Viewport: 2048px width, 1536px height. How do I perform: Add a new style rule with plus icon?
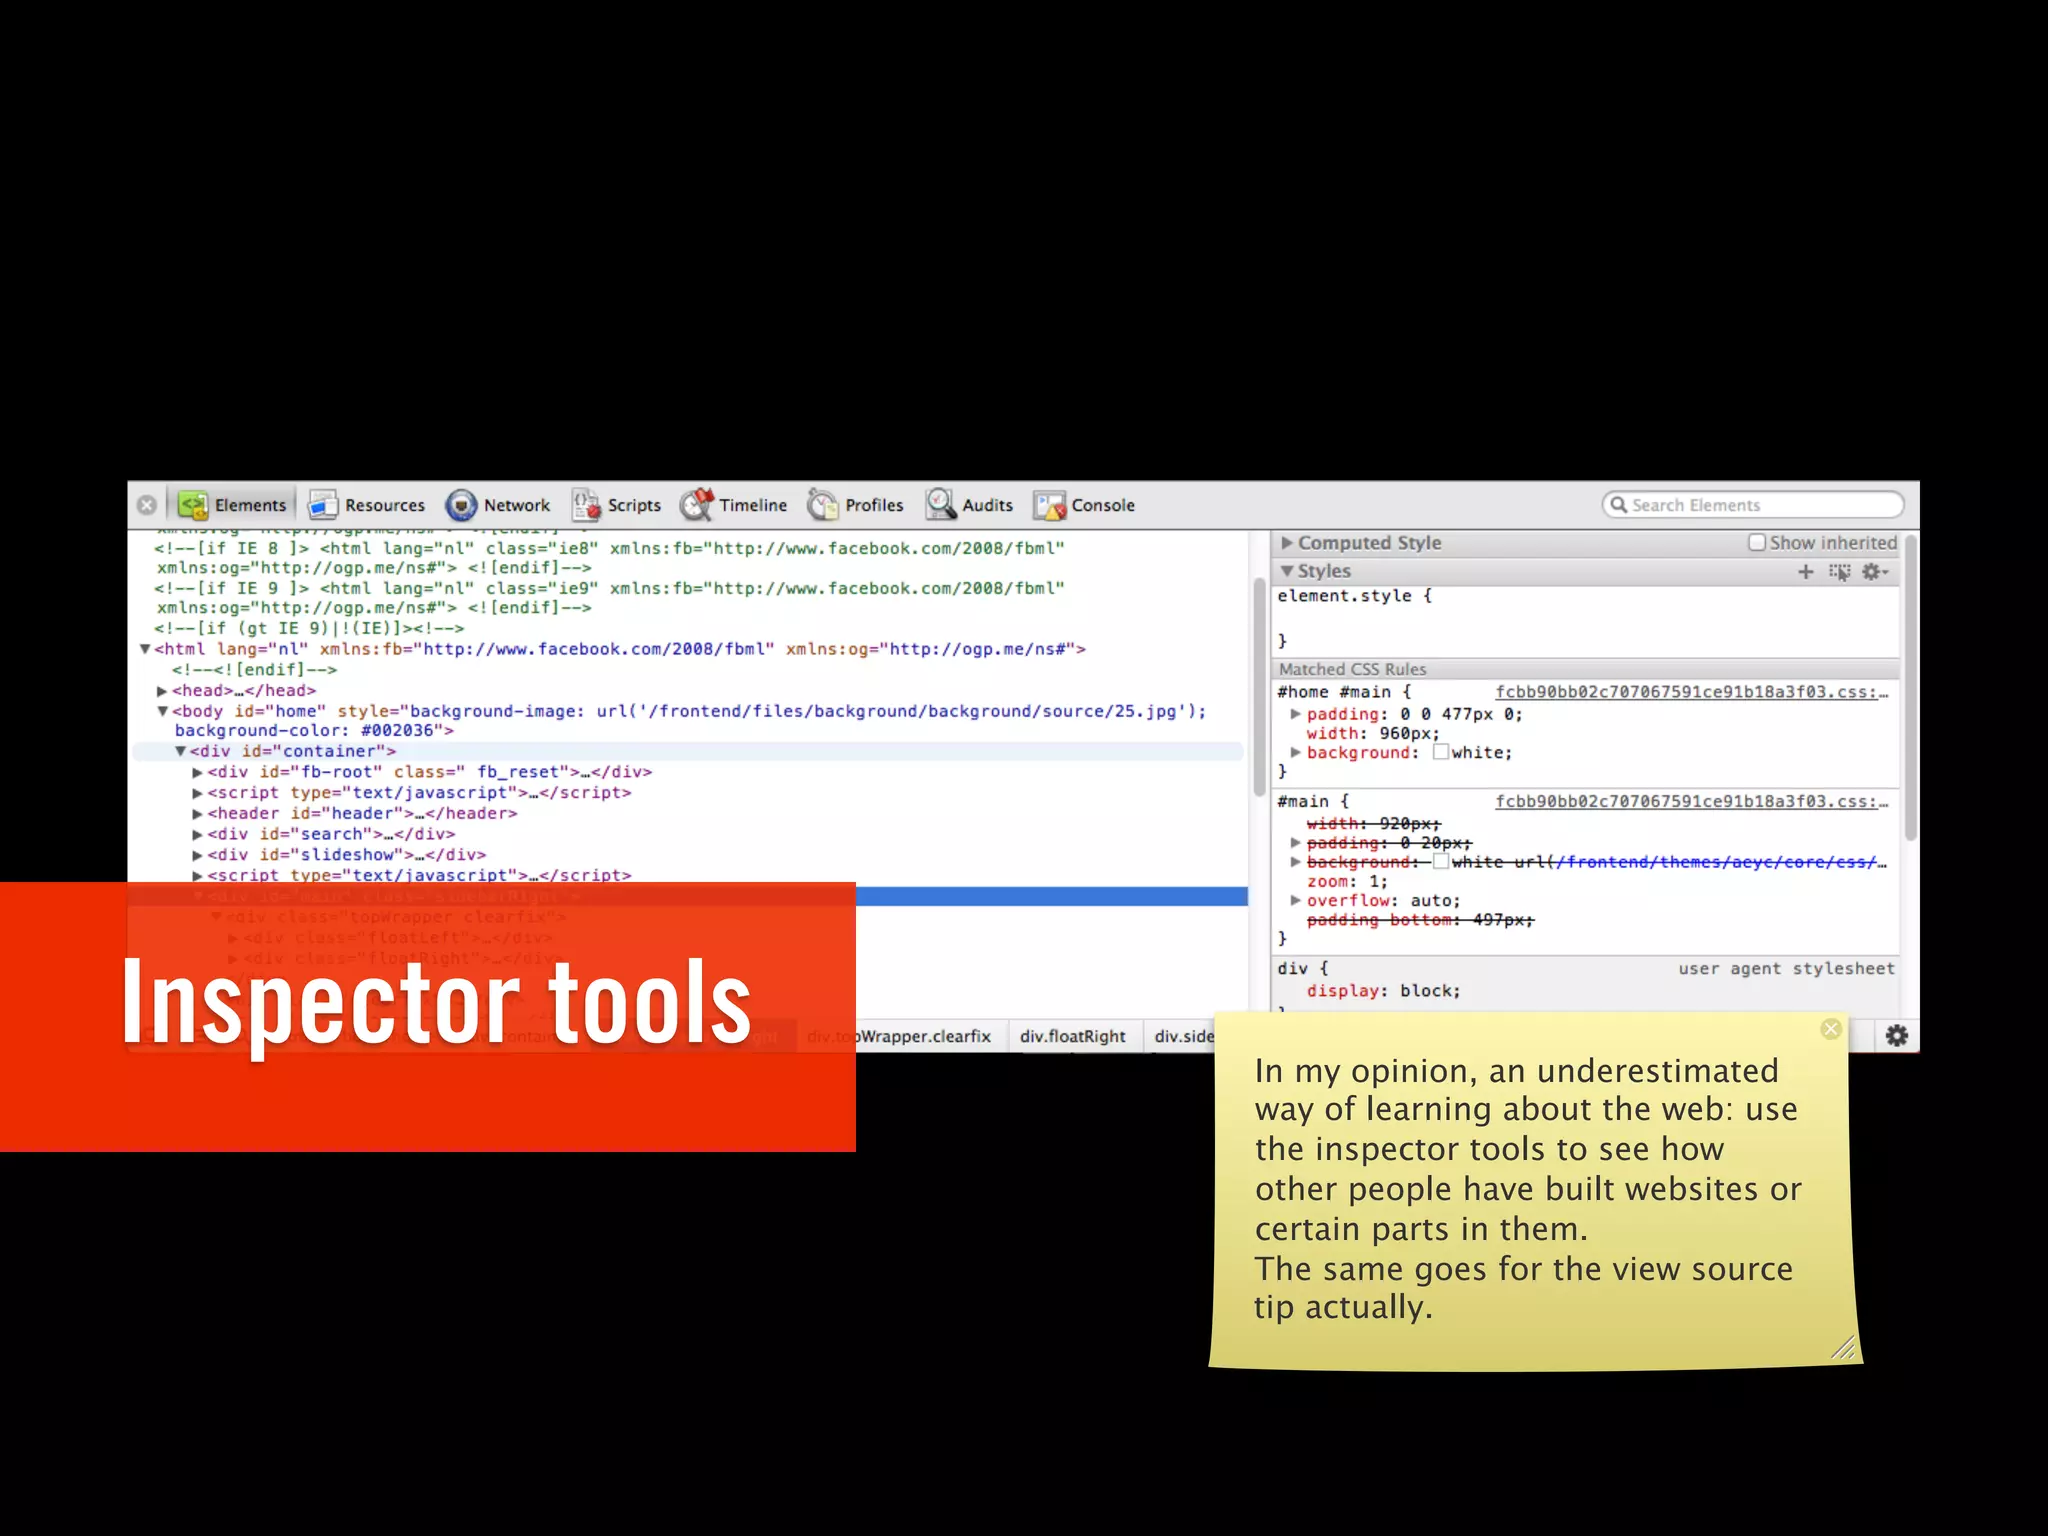(x=1806, y=572)
